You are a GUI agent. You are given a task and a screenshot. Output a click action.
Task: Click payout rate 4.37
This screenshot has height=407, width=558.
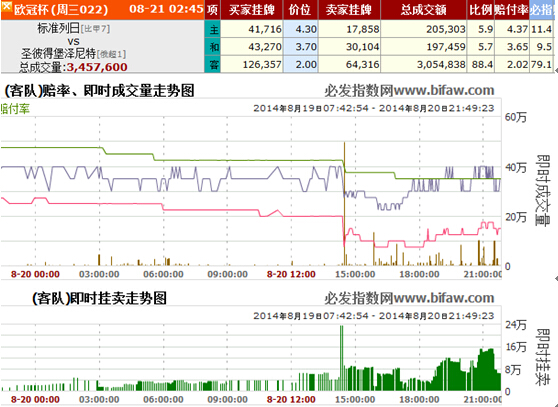click(x=517, y=29)
